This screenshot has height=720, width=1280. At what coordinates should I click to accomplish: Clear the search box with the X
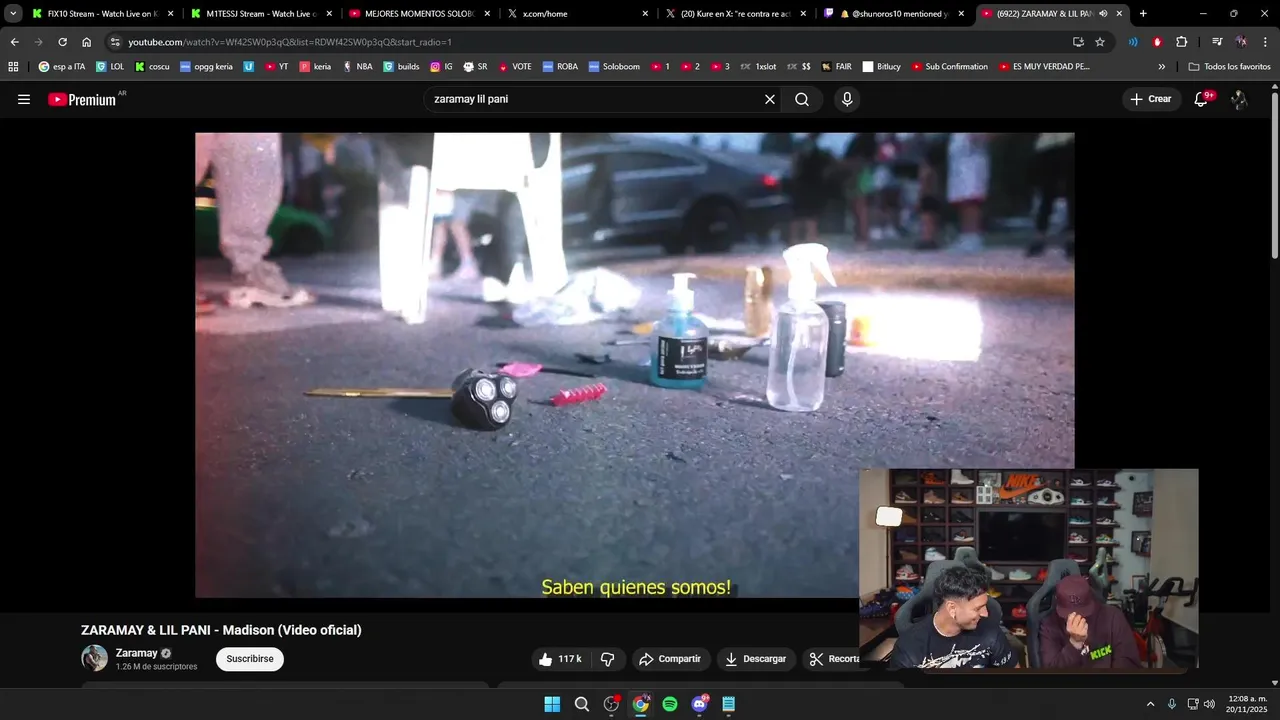770,99
